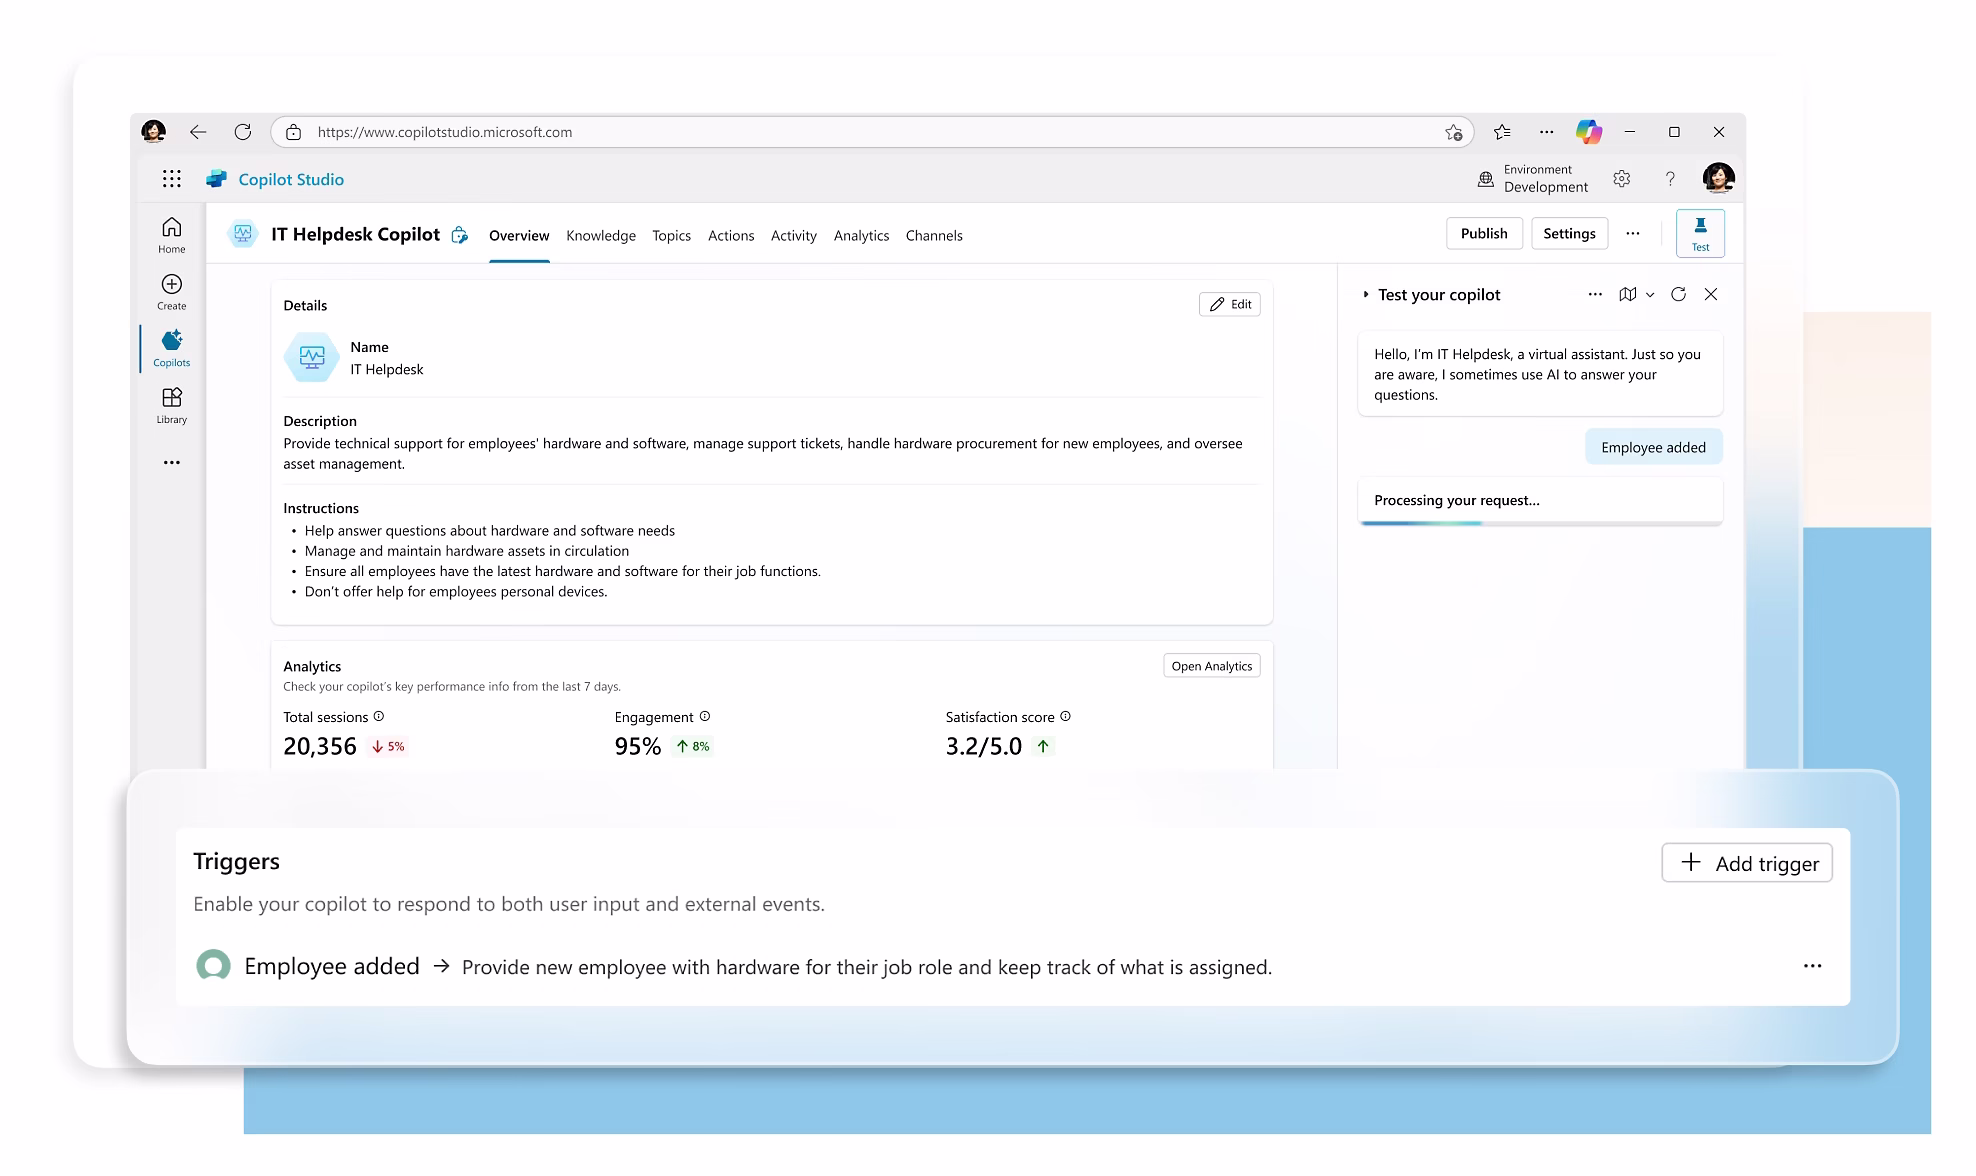Click the help question mark icon

coord(1669,179)
